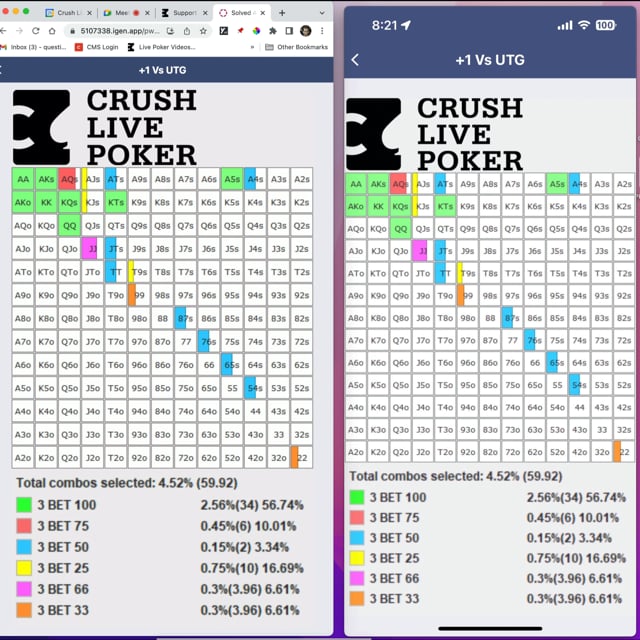Tap back arrow in phone app header

coord(356,60)
